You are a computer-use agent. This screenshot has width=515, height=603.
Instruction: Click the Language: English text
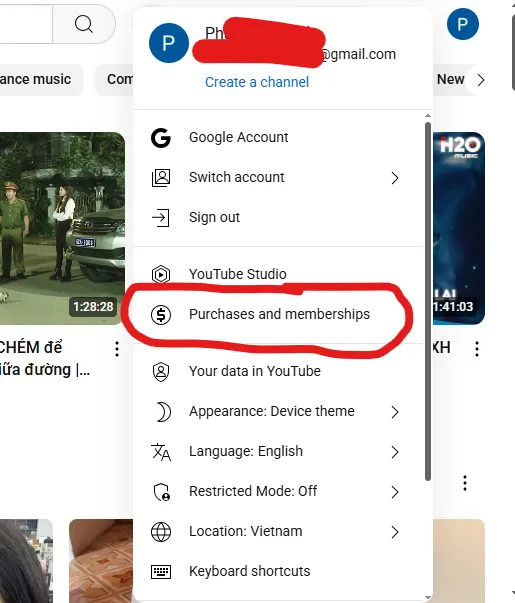click(x=246, y=451)
